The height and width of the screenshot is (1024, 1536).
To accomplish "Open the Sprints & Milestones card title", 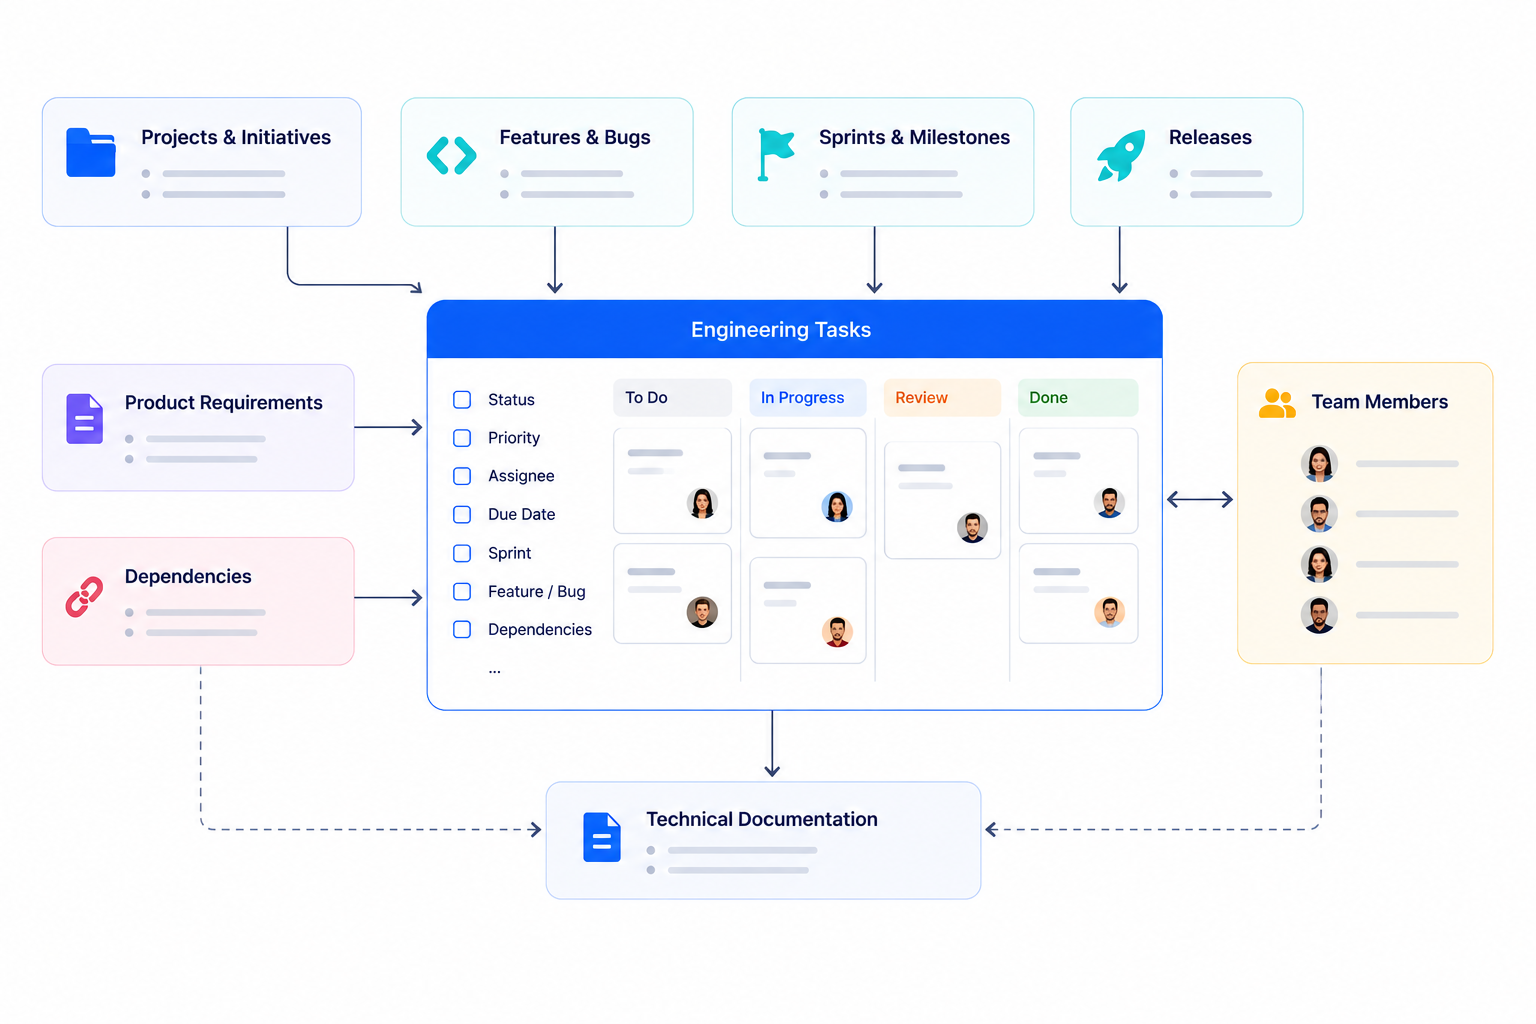I will click(x=914, y=137).
